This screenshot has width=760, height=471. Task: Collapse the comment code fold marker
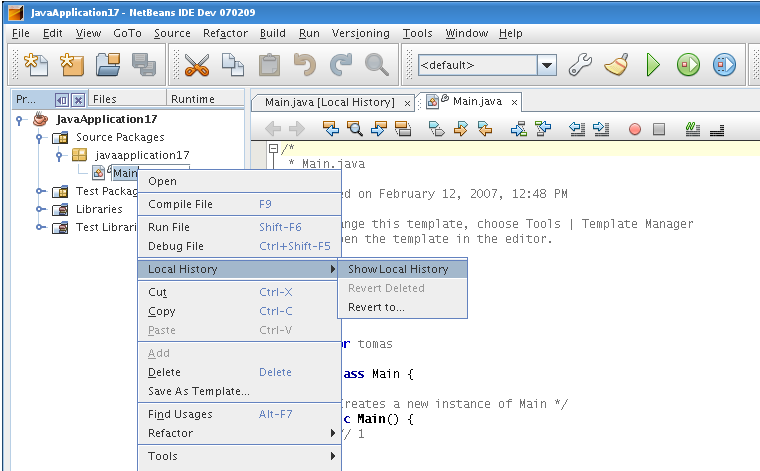[273, 148]
